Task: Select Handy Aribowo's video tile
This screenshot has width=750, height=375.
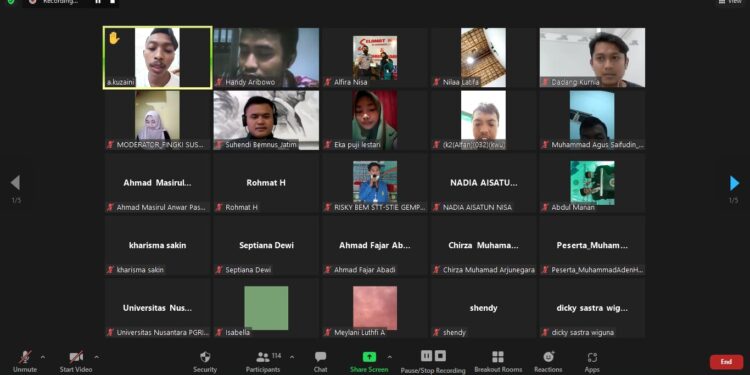Action: (x=266, y=57)
